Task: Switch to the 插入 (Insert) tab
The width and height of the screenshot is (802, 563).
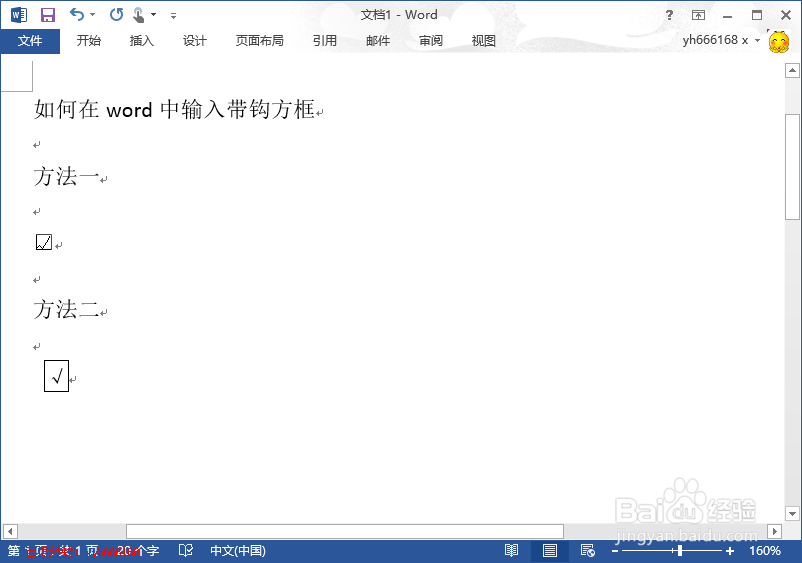Action: [x=142, y=41]
